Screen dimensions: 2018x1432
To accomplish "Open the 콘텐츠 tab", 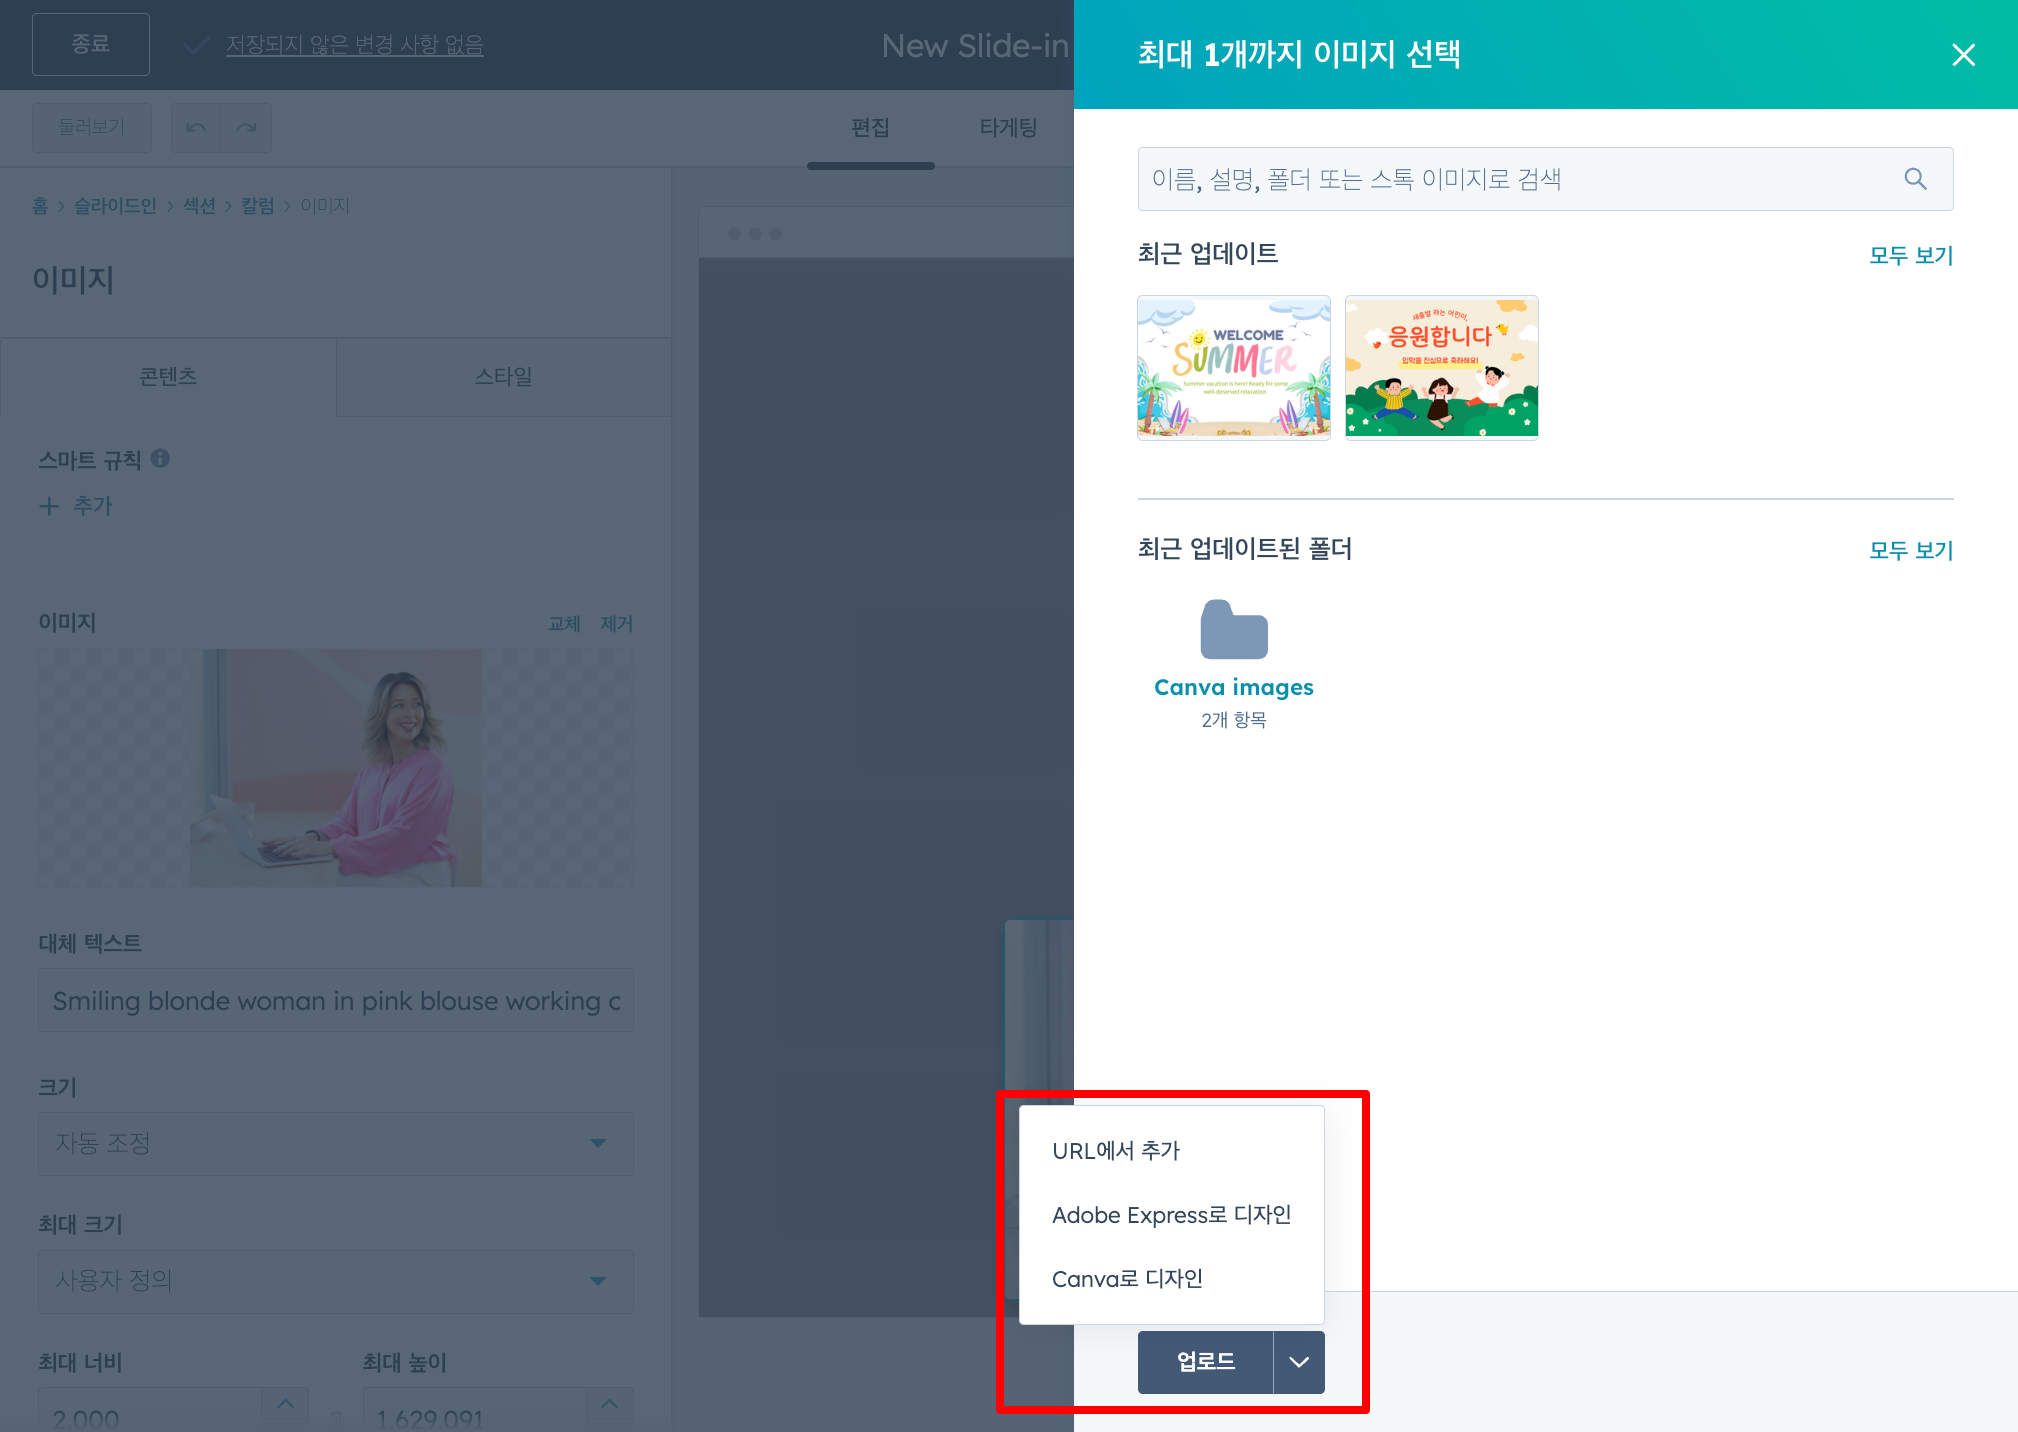I will [x=168, y=377].
